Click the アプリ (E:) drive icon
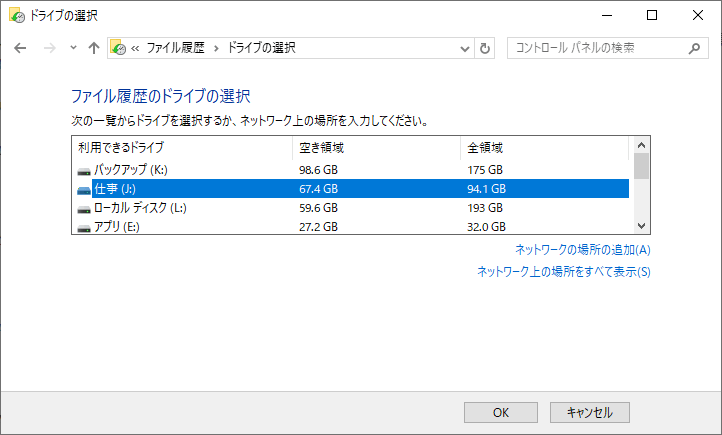722x435 pixels. click(83, 227)
